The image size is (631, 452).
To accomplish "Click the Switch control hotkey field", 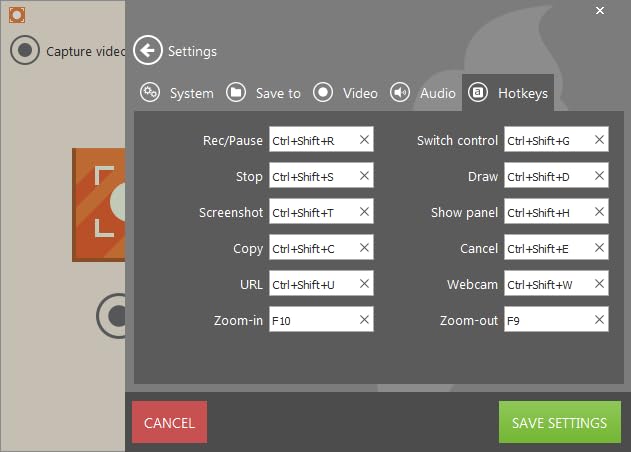I will (556, 139).
